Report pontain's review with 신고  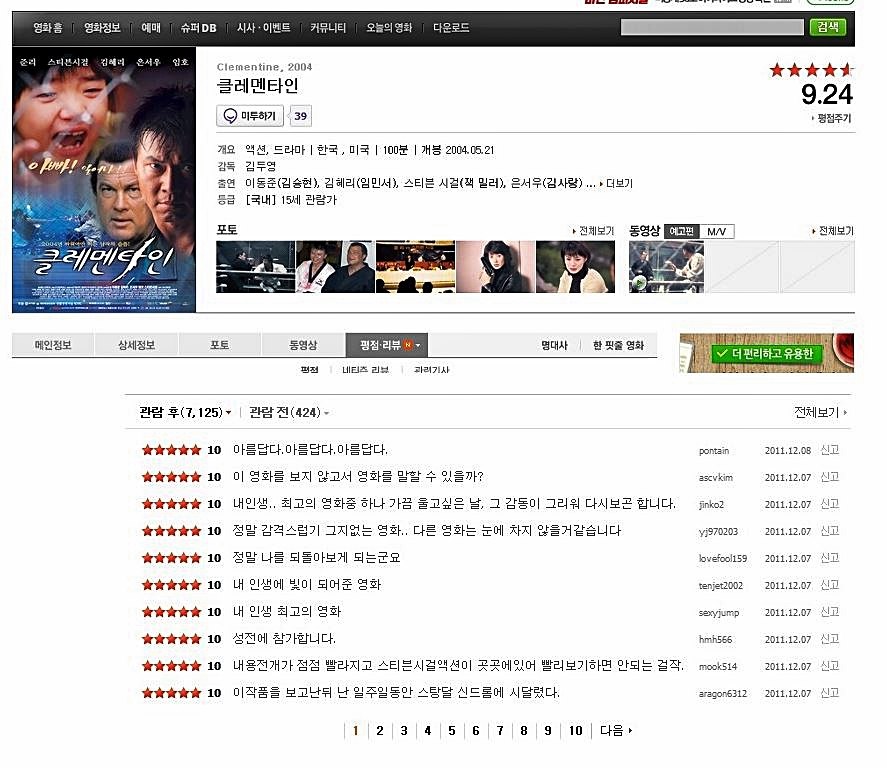click(x=830, y=450)
